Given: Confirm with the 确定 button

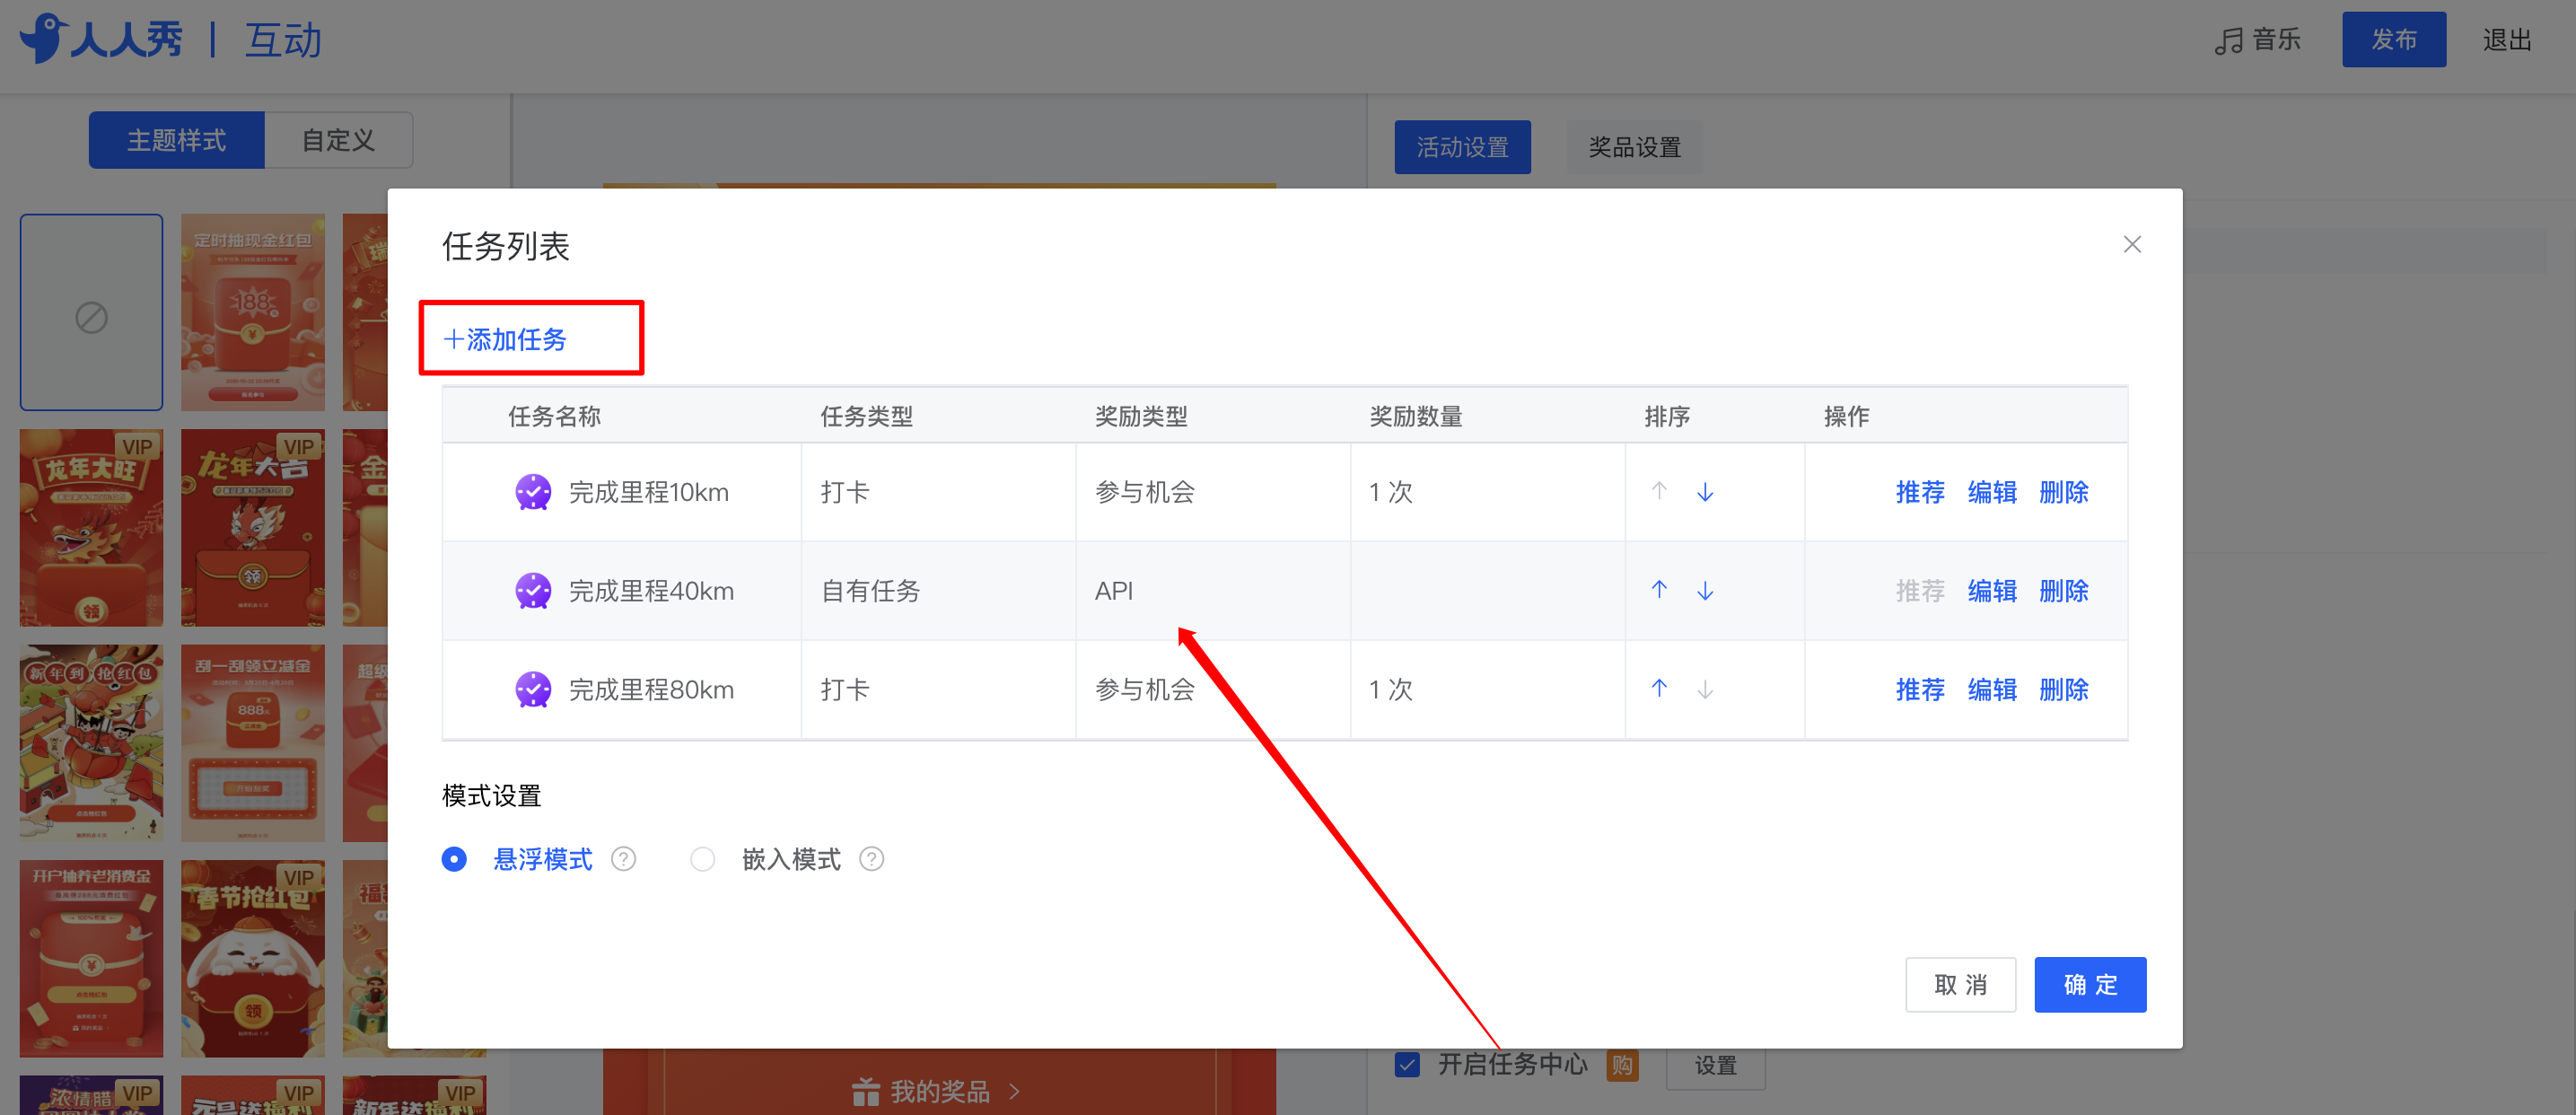Looking at the screenshot, I should 2090,985.
